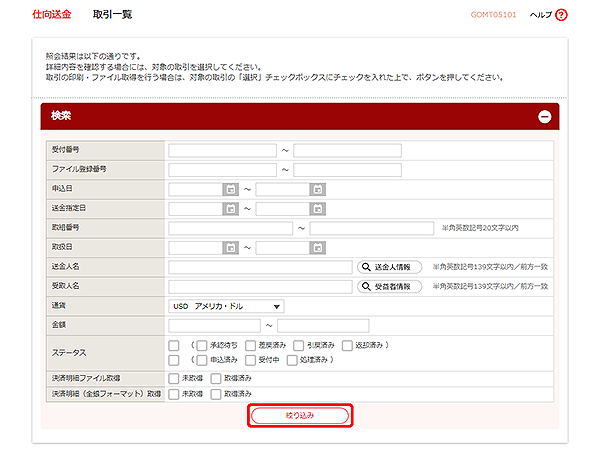Image resolution: width=600 pixels, height=459 pixels.
Task: Open the ヘルプ question mark icon
Action: 561,15
